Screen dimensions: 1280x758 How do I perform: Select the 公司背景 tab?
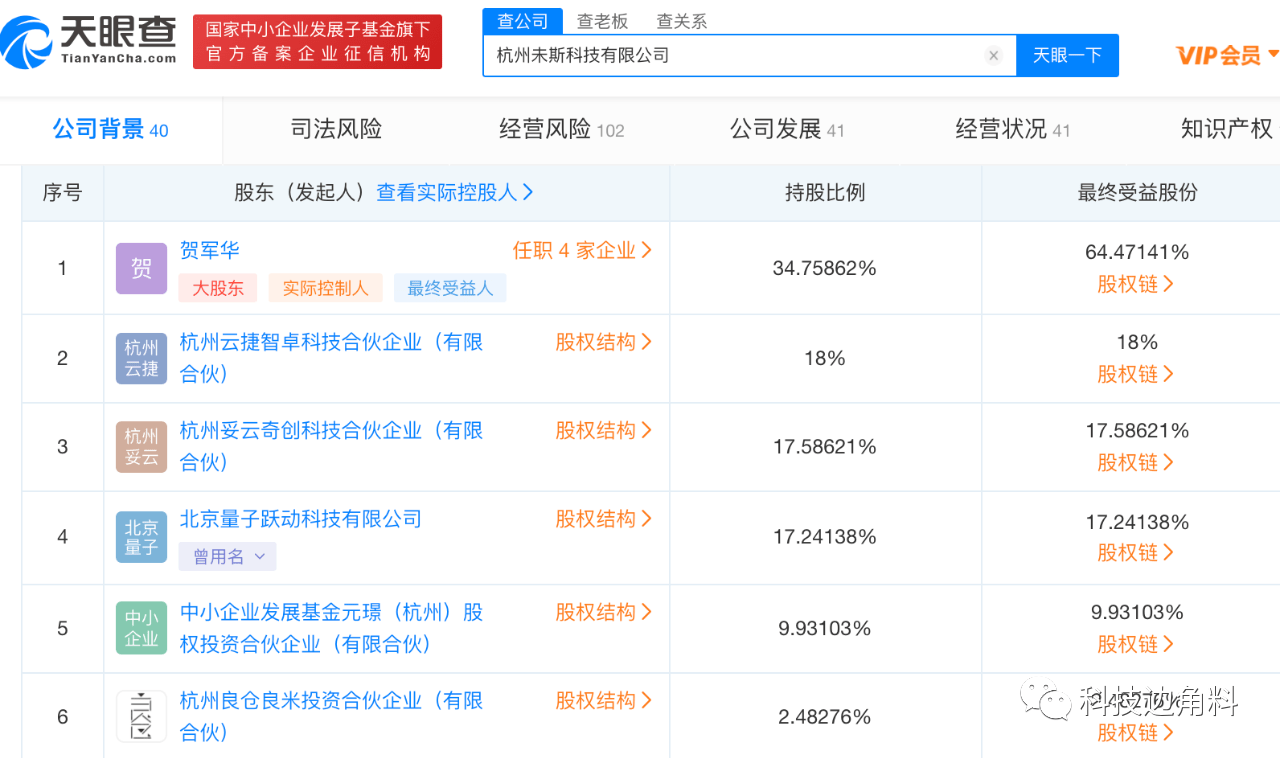click(110, 129)
